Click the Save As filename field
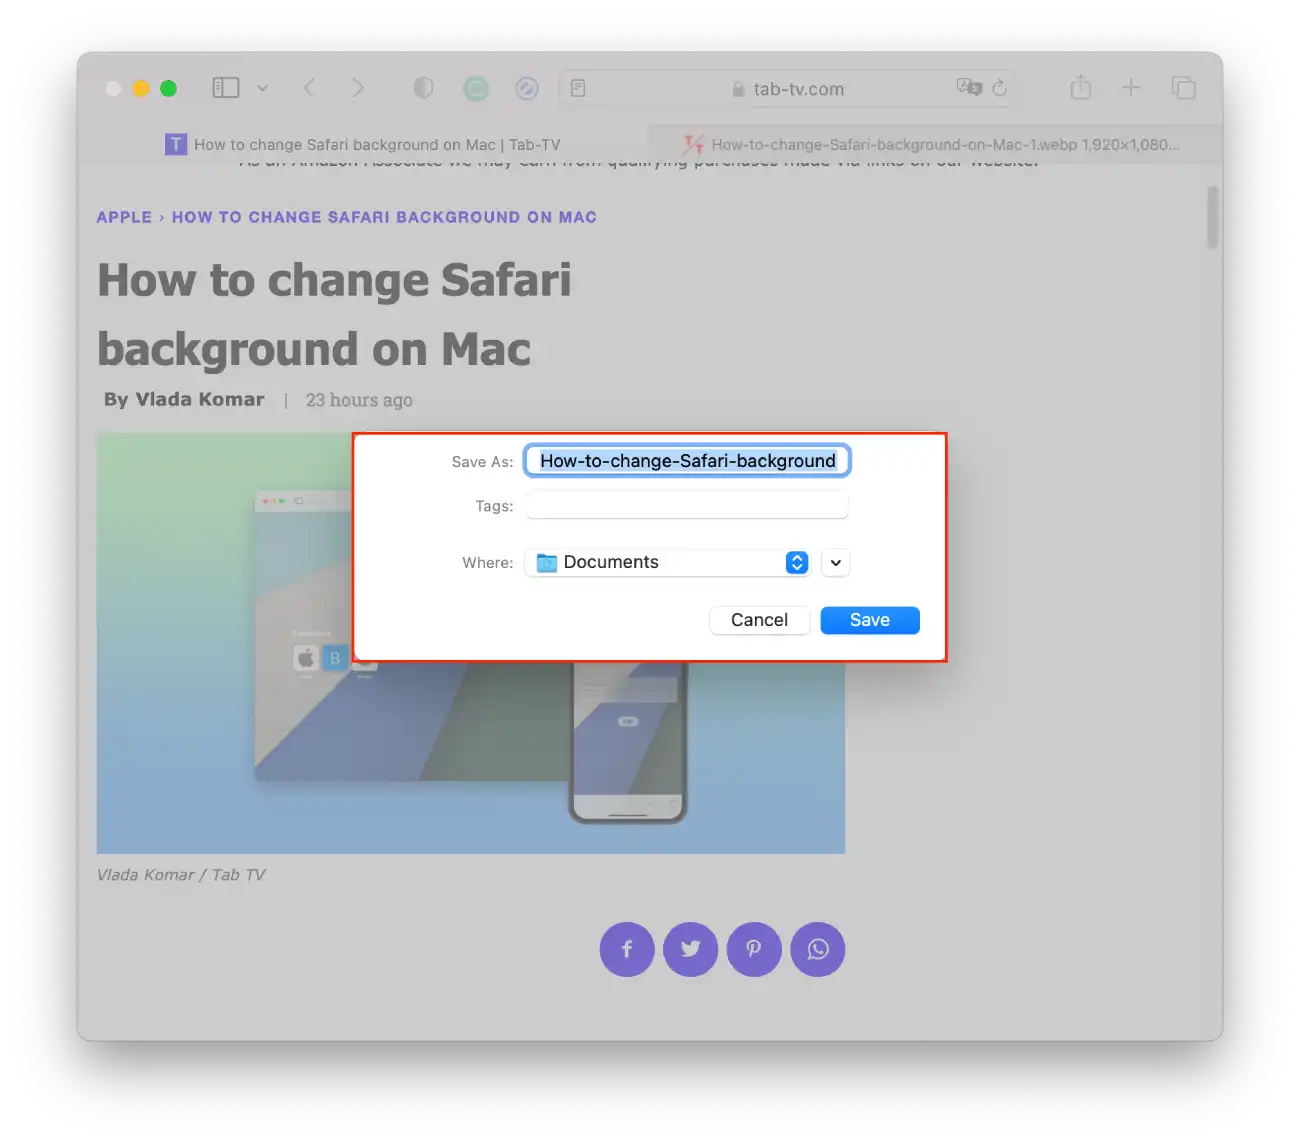 [687, 461]
